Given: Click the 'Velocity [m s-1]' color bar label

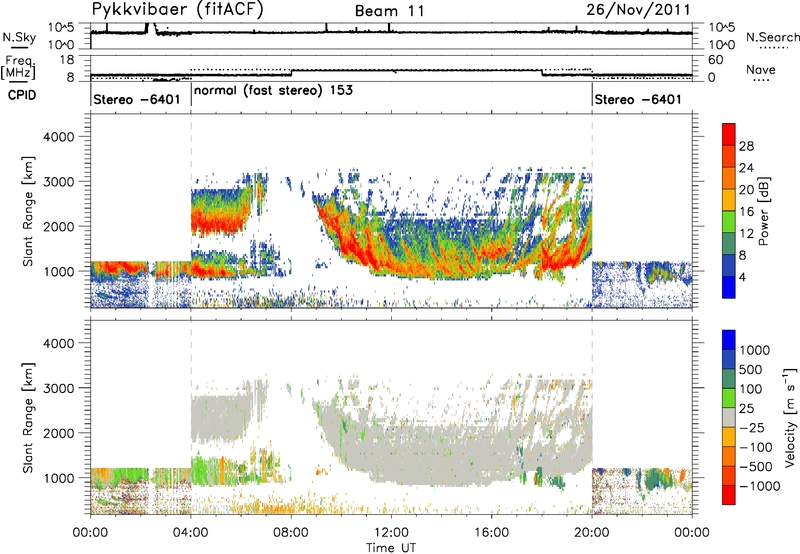Looking at the screenshot, I should point(790,417).
